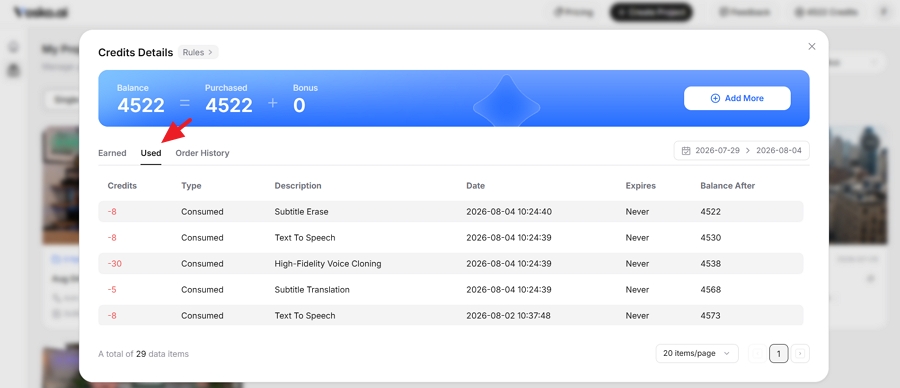Viewport: 900px width, 388px height.
Task: Set the start date 2026-07-29
Action: [717, 150]
